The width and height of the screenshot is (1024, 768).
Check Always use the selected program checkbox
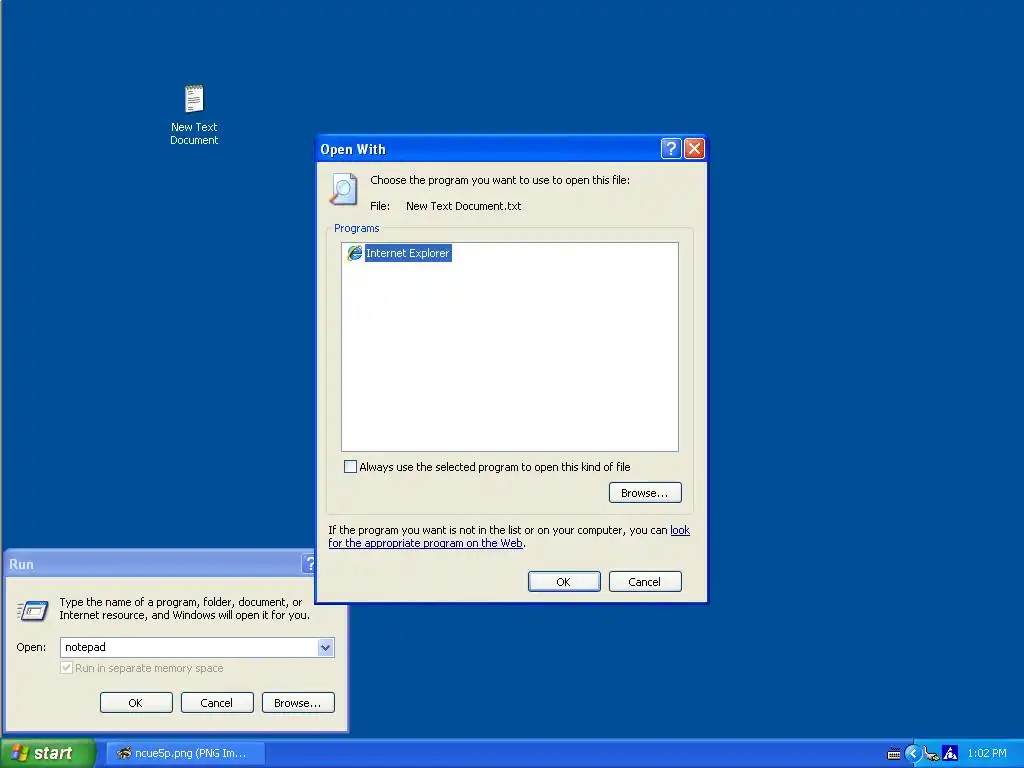[351, 466]
